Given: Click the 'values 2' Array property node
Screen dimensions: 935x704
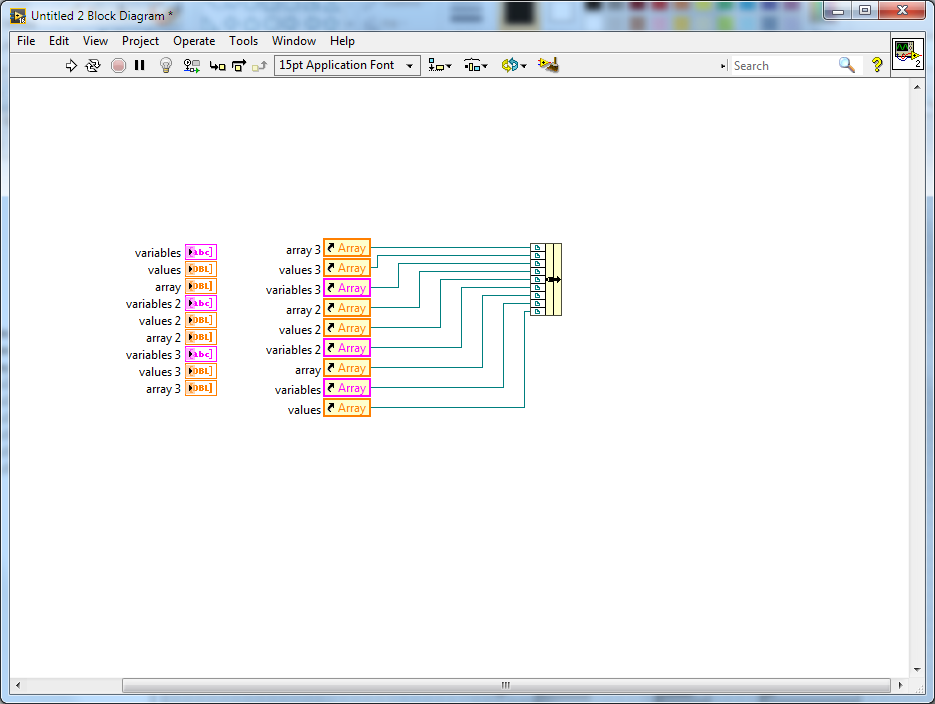Looking at the screenshot, I should (x=347, y=328).
